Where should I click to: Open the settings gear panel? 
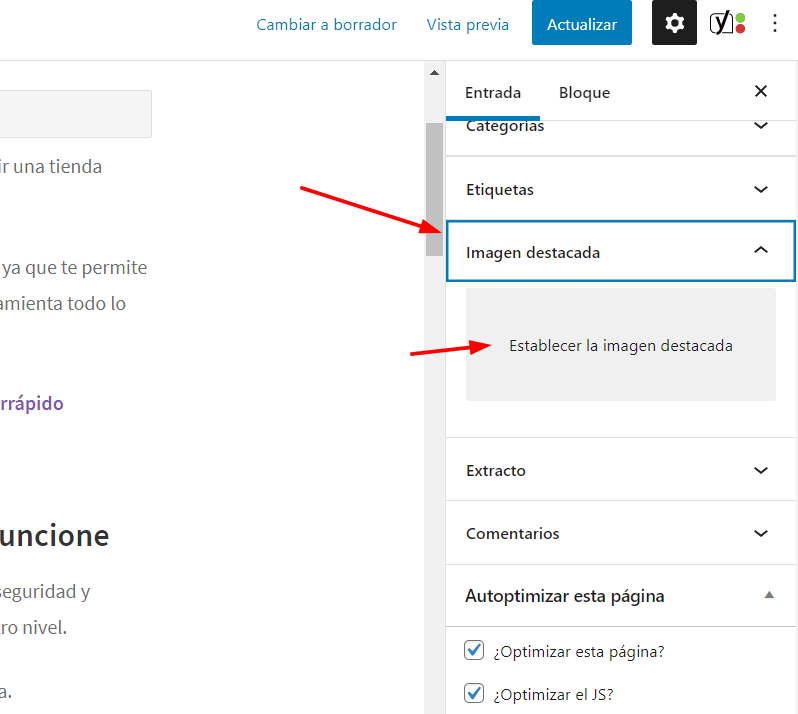(674, 23)
